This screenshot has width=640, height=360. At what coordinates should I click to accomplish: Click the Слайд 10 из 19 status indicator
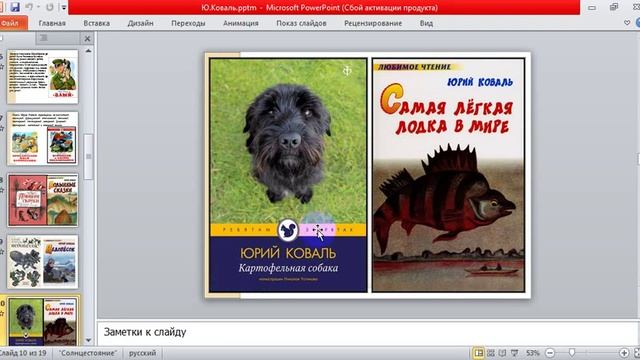pyautogui.click(x=24, y=353)
